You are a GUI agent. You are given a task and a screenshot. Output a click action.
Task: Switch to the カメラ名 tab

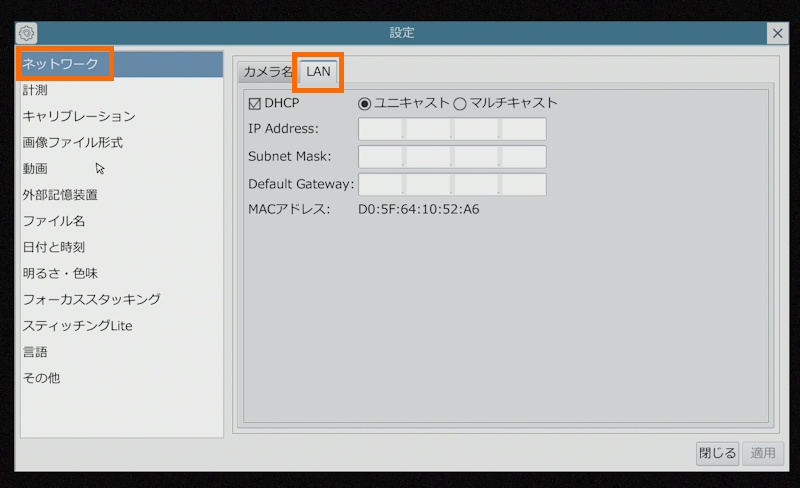click(267, 72)
